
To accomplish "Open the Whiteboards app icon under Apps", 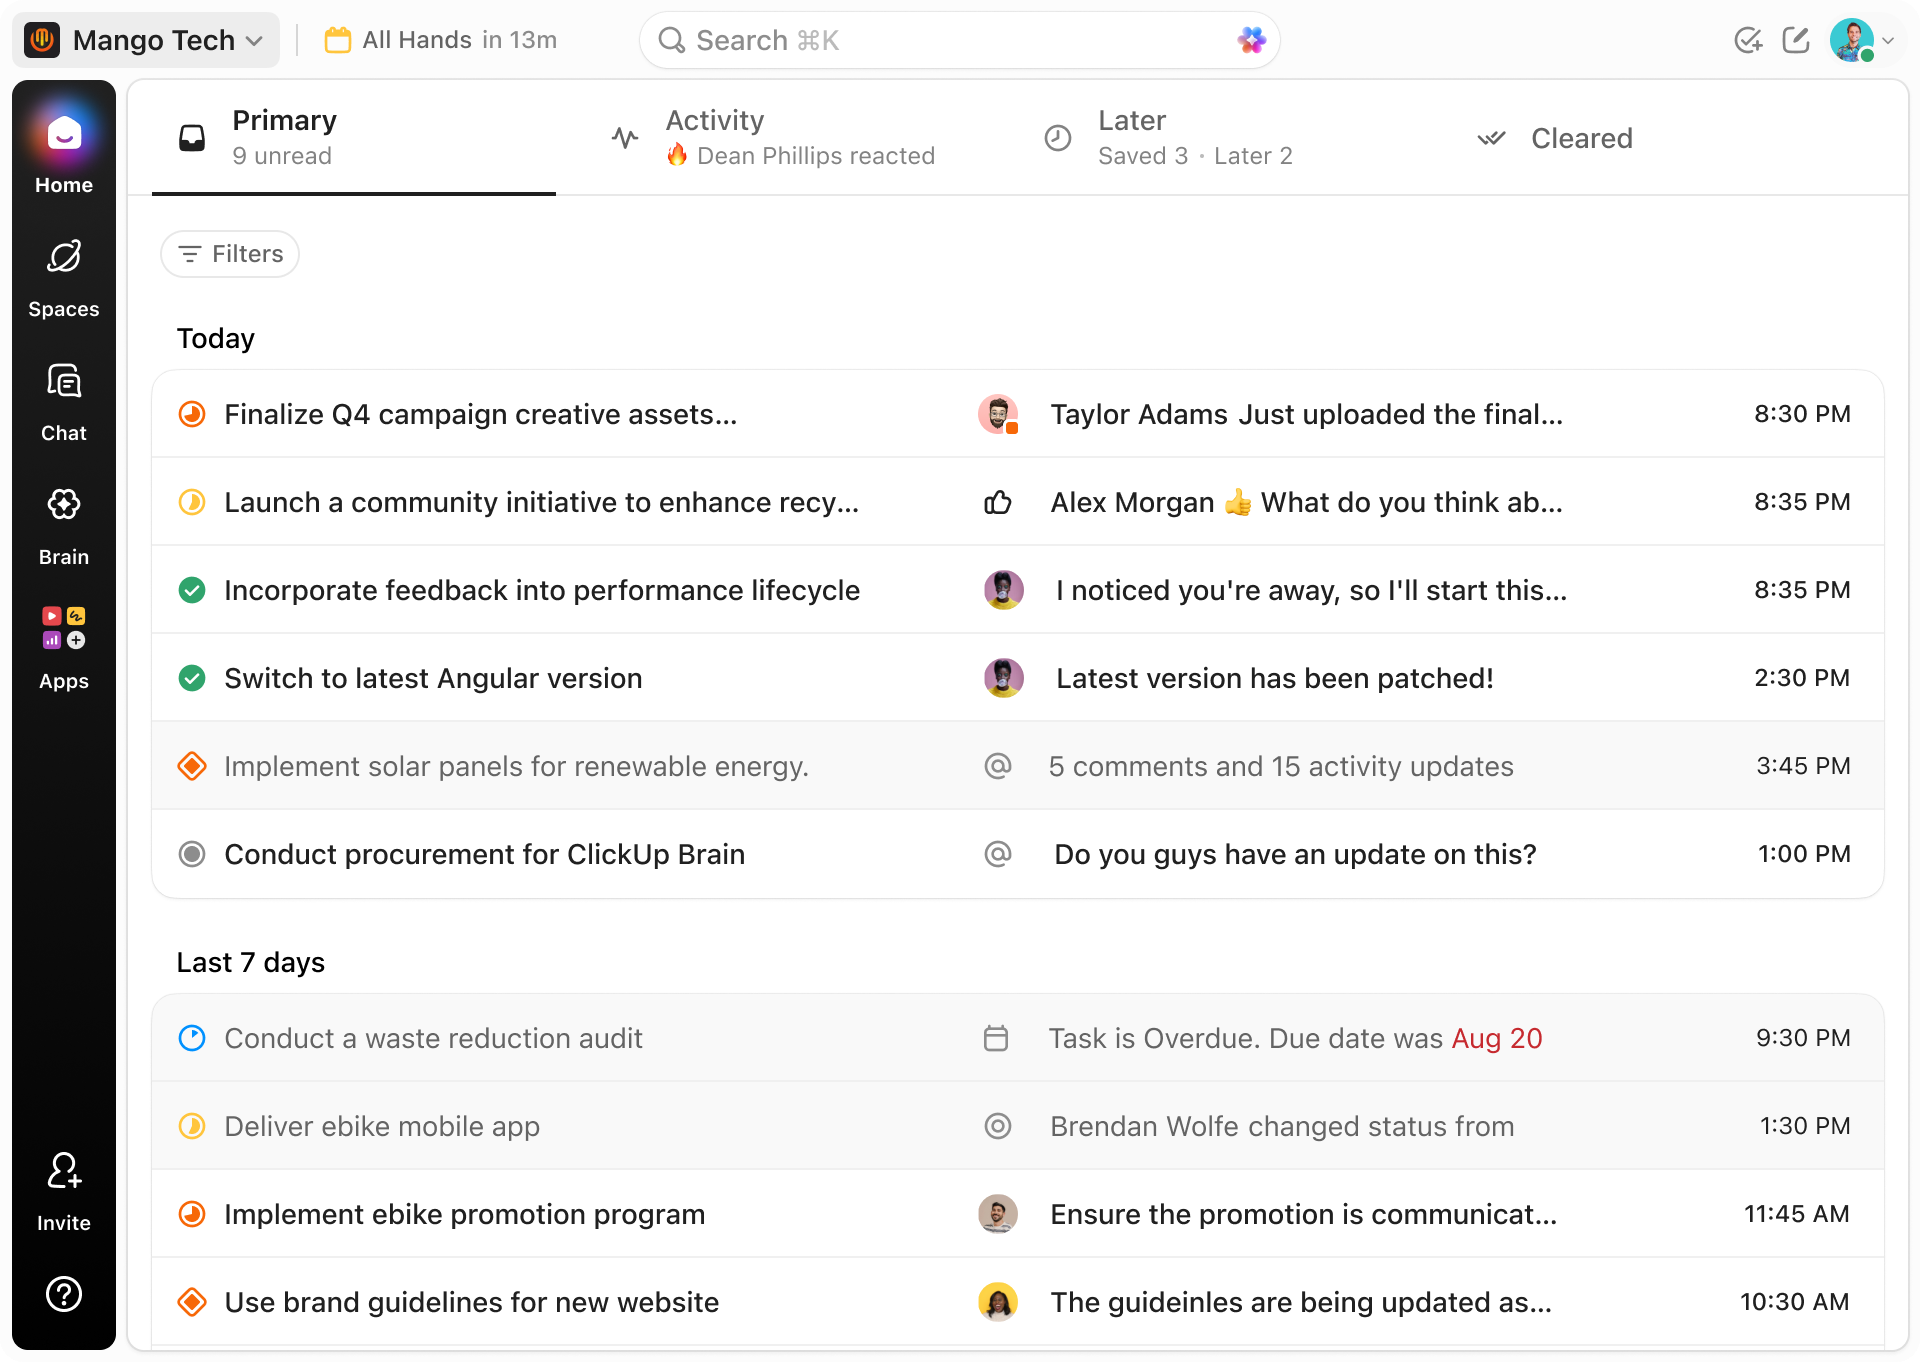I will pos(77,616).
